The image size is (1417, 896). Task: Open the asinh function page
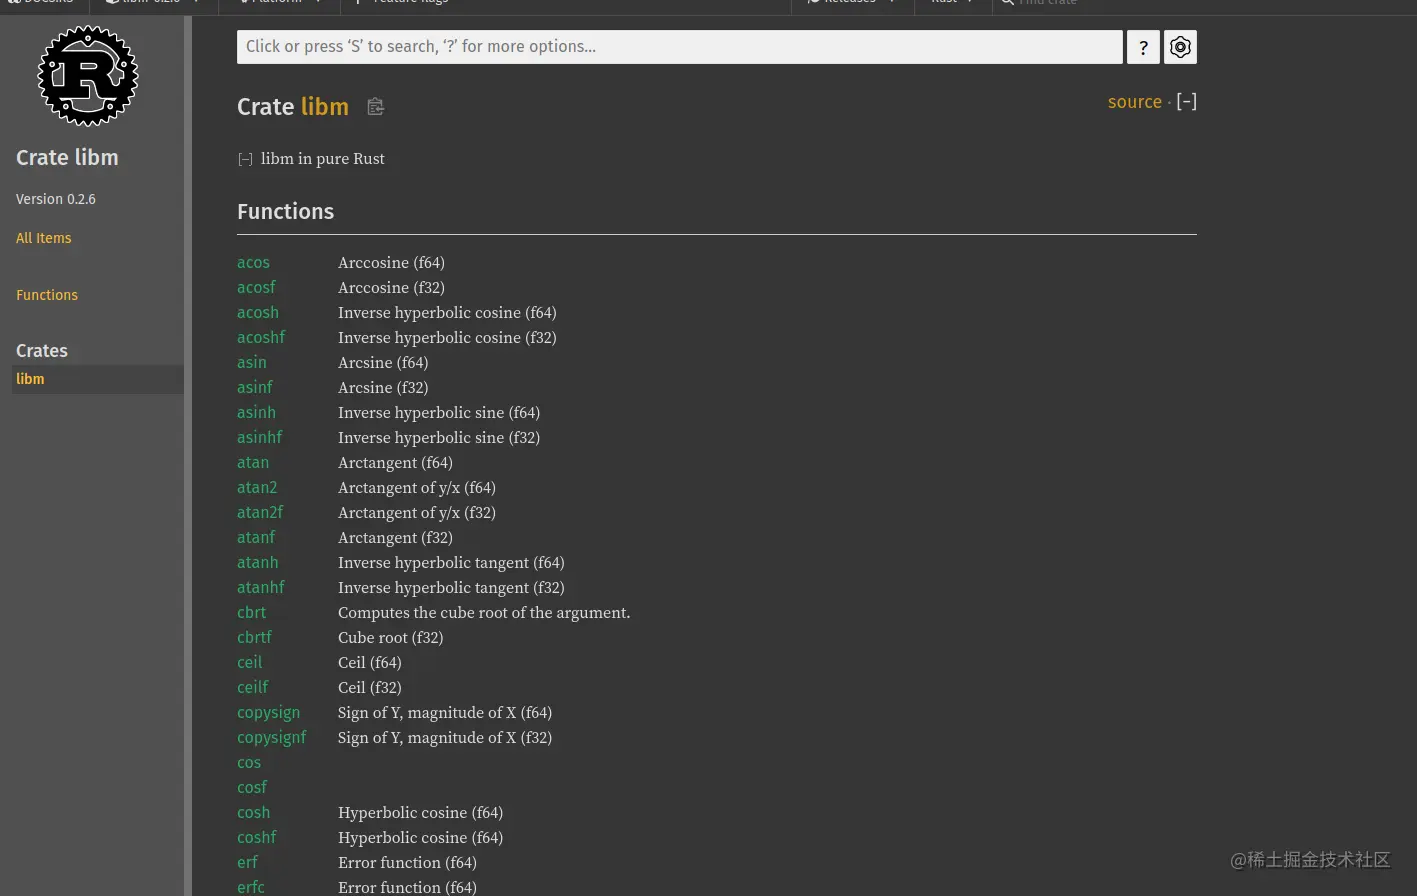coord(256,412)
